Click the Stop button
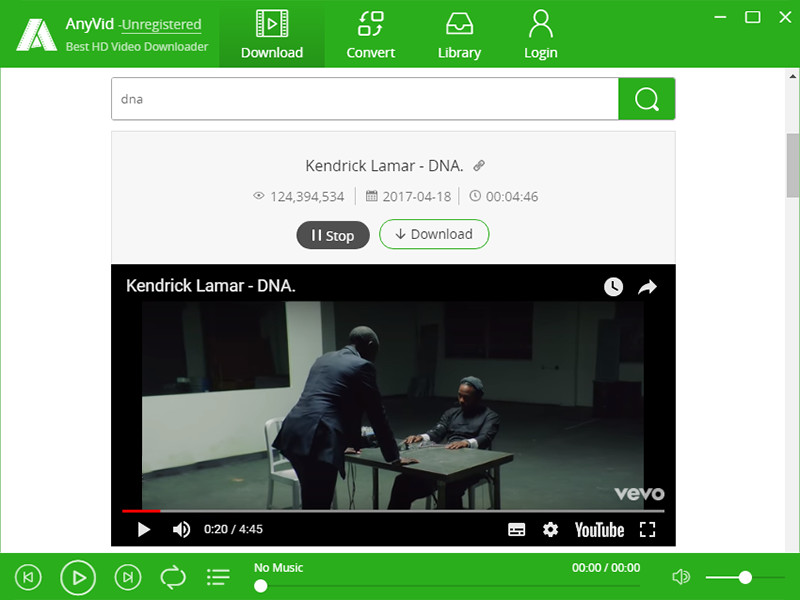 (333, 235)
